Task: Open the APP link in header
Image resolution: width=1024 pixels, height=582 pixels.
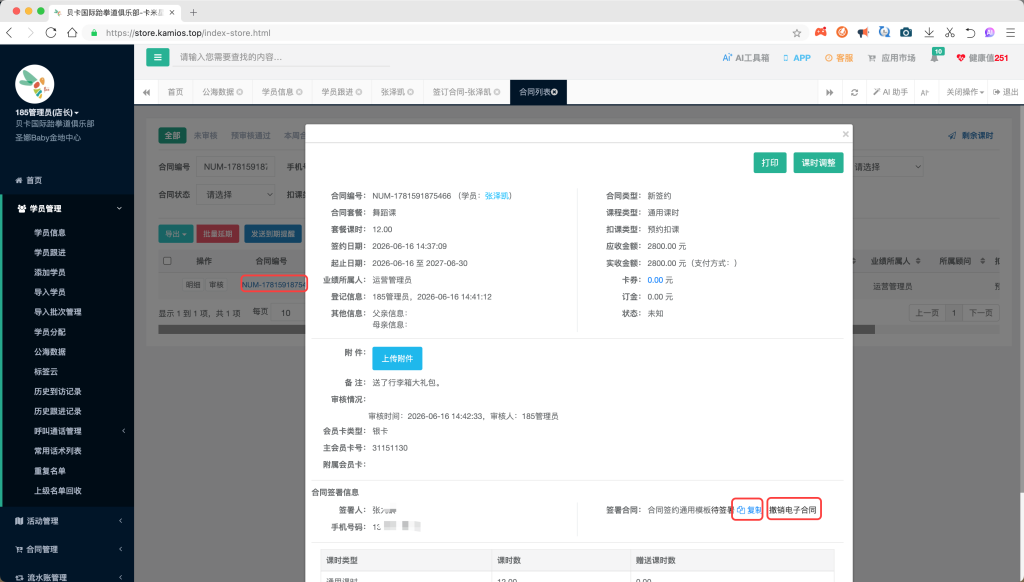Action: (797, 58)
